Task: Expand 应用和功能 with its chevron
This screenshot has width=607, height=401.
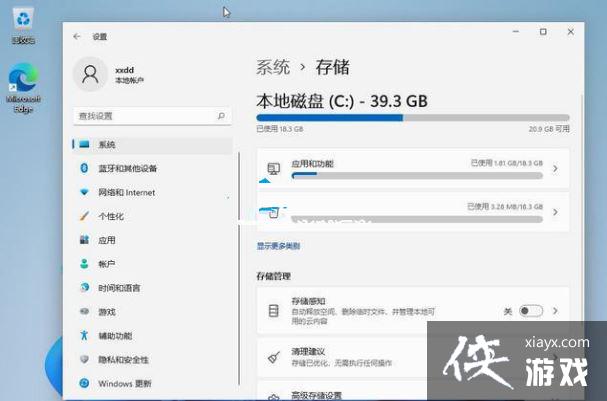Action: click(555, 169)
